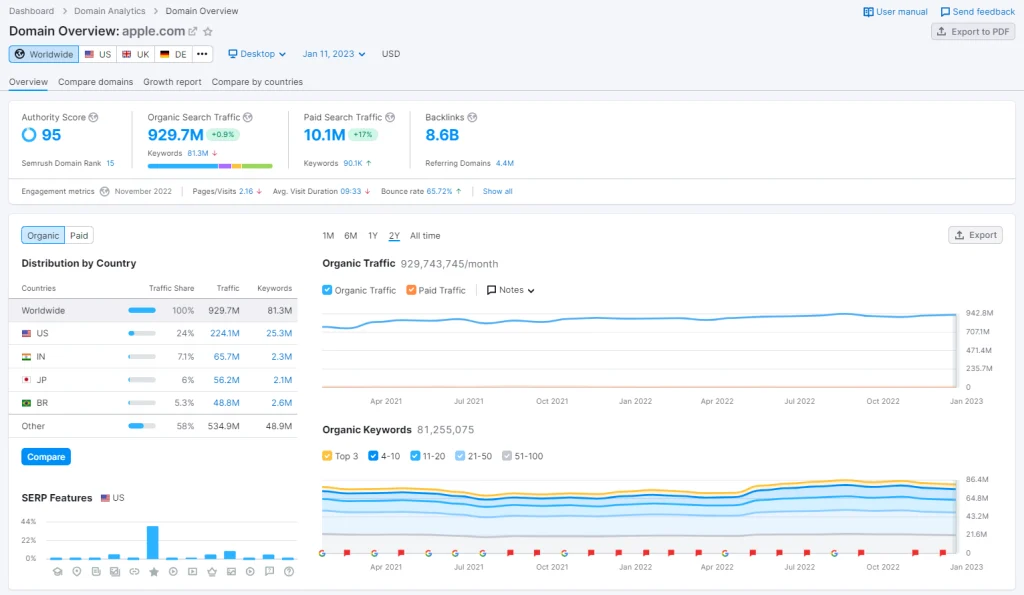Set chart range to 6M
The height and width of the screenshot is (595, 1024).
tap(351, 236)
